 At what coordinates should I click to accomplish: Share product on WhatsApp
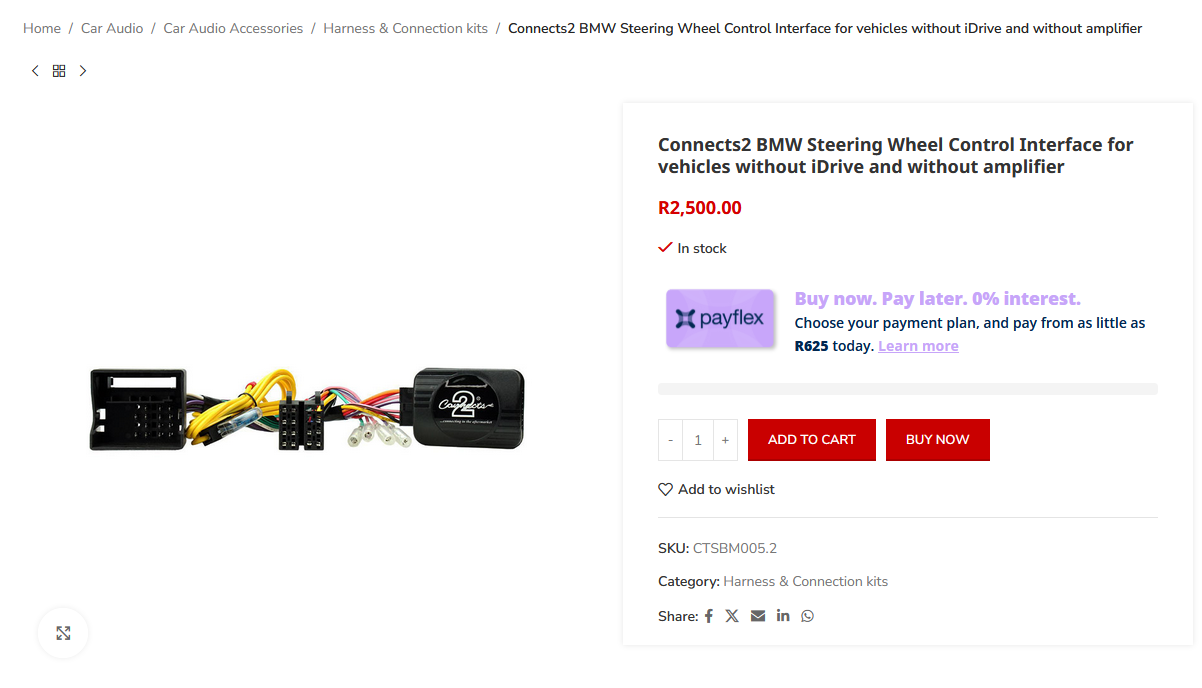(x=807, y=616)
